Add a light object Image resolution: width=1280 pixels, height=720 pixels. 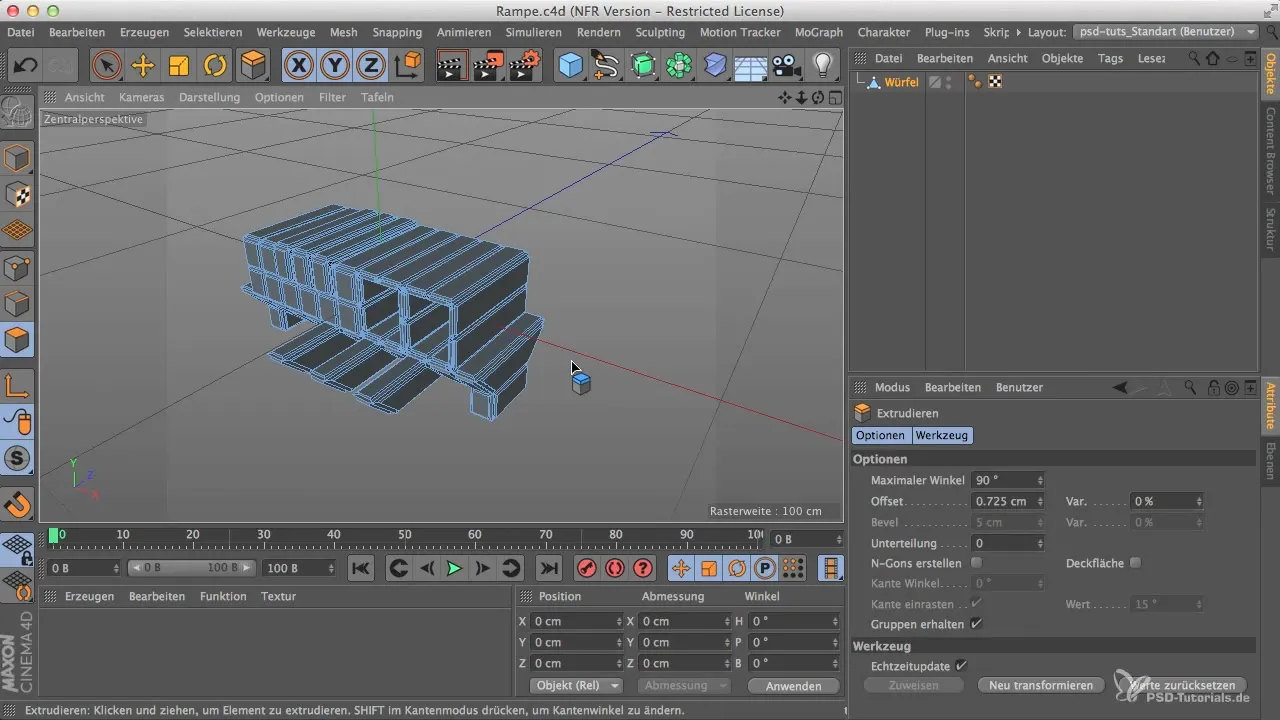[823, 66]
